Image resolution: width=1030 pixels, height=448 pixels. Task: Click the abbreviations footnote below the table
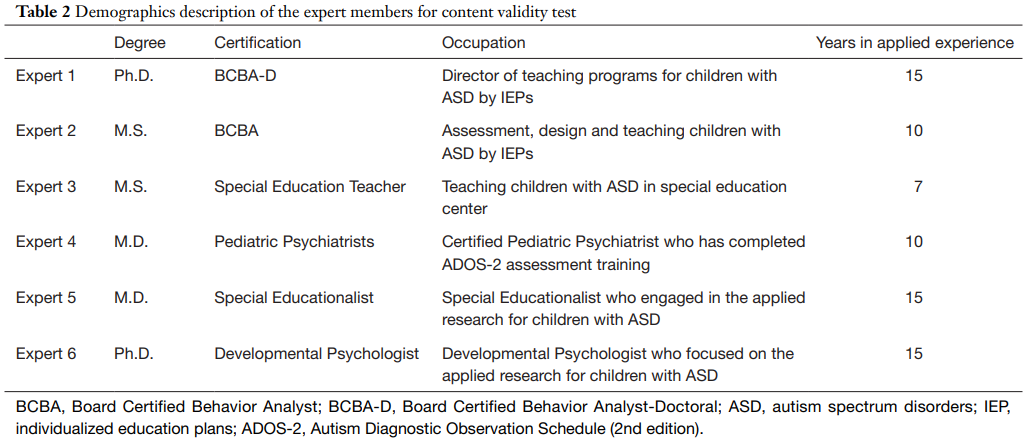coord(514,418)
